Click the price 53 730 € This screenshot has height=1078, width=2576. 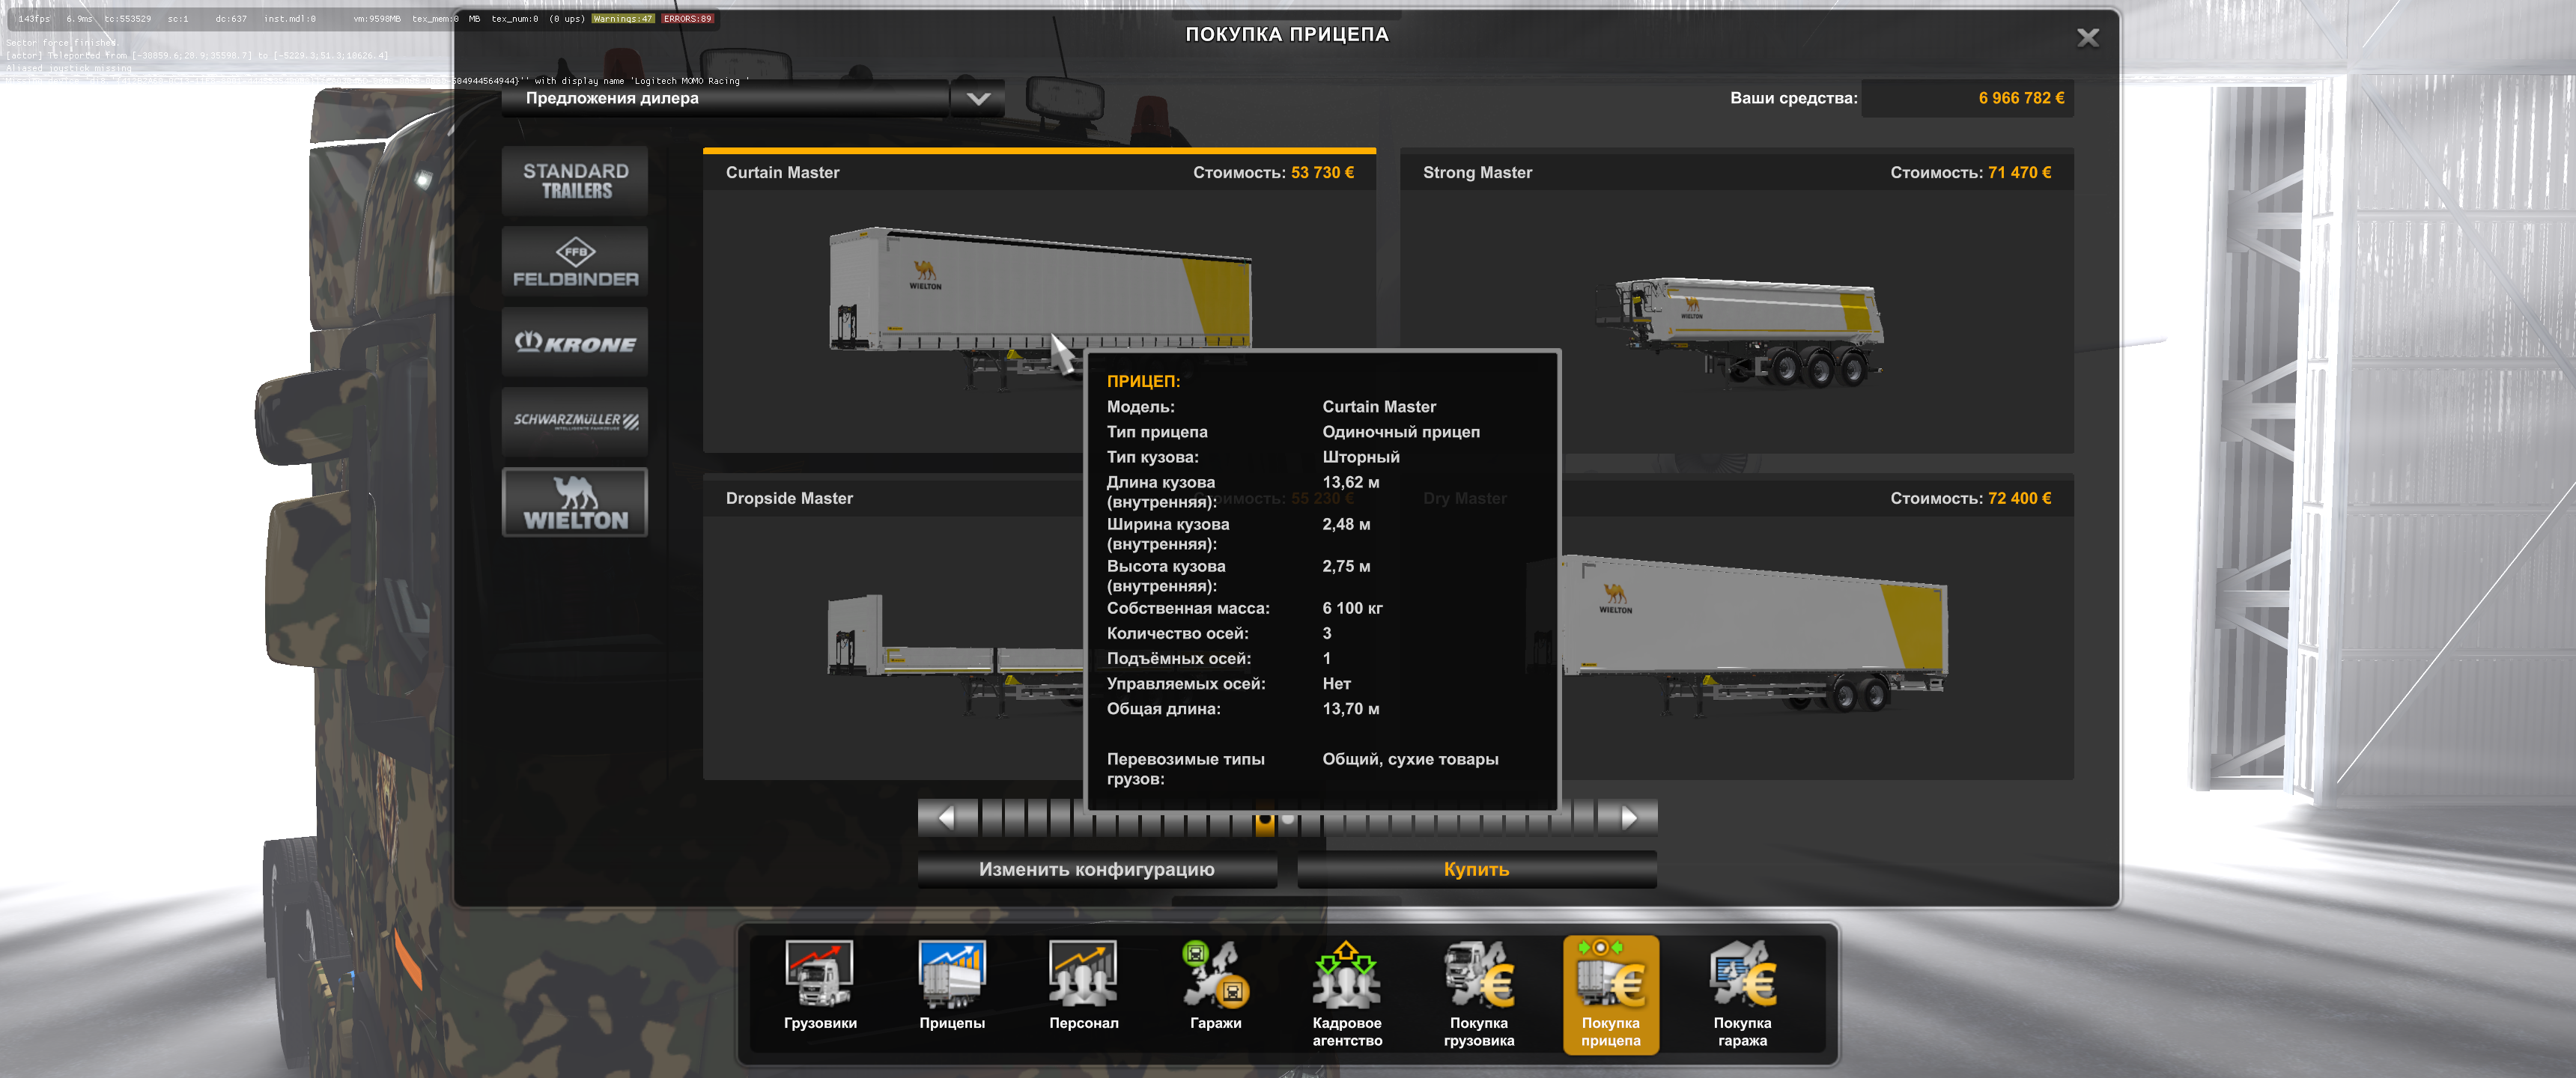(x=1322, y=172)
